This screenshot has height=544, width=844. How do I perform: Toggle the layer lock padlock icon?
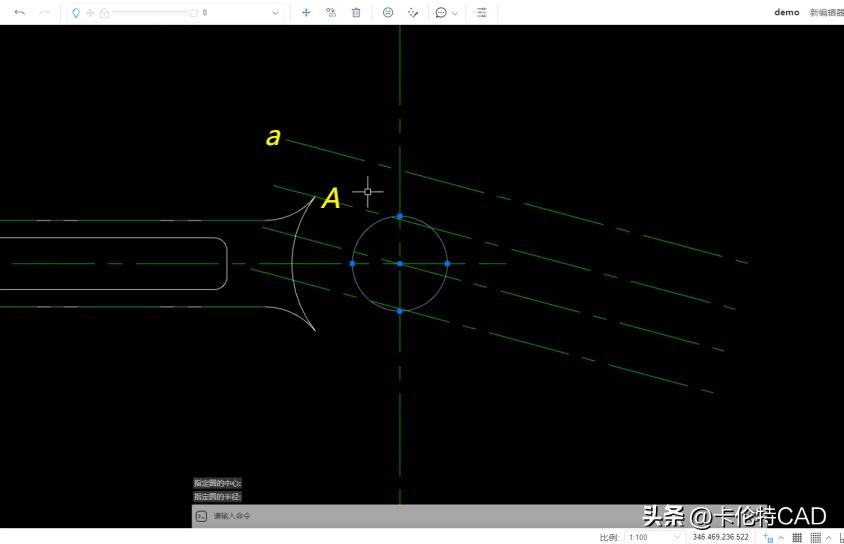104,13
